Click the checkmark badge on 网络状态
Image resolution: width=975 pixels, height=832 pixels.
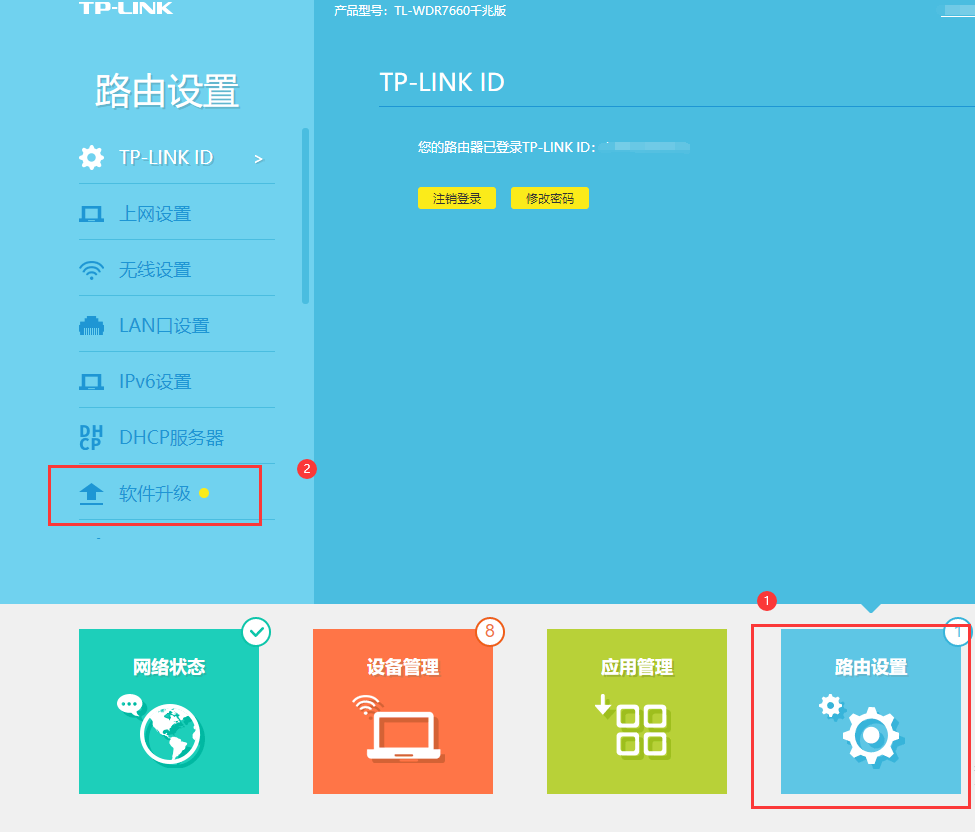coord(256,632)
